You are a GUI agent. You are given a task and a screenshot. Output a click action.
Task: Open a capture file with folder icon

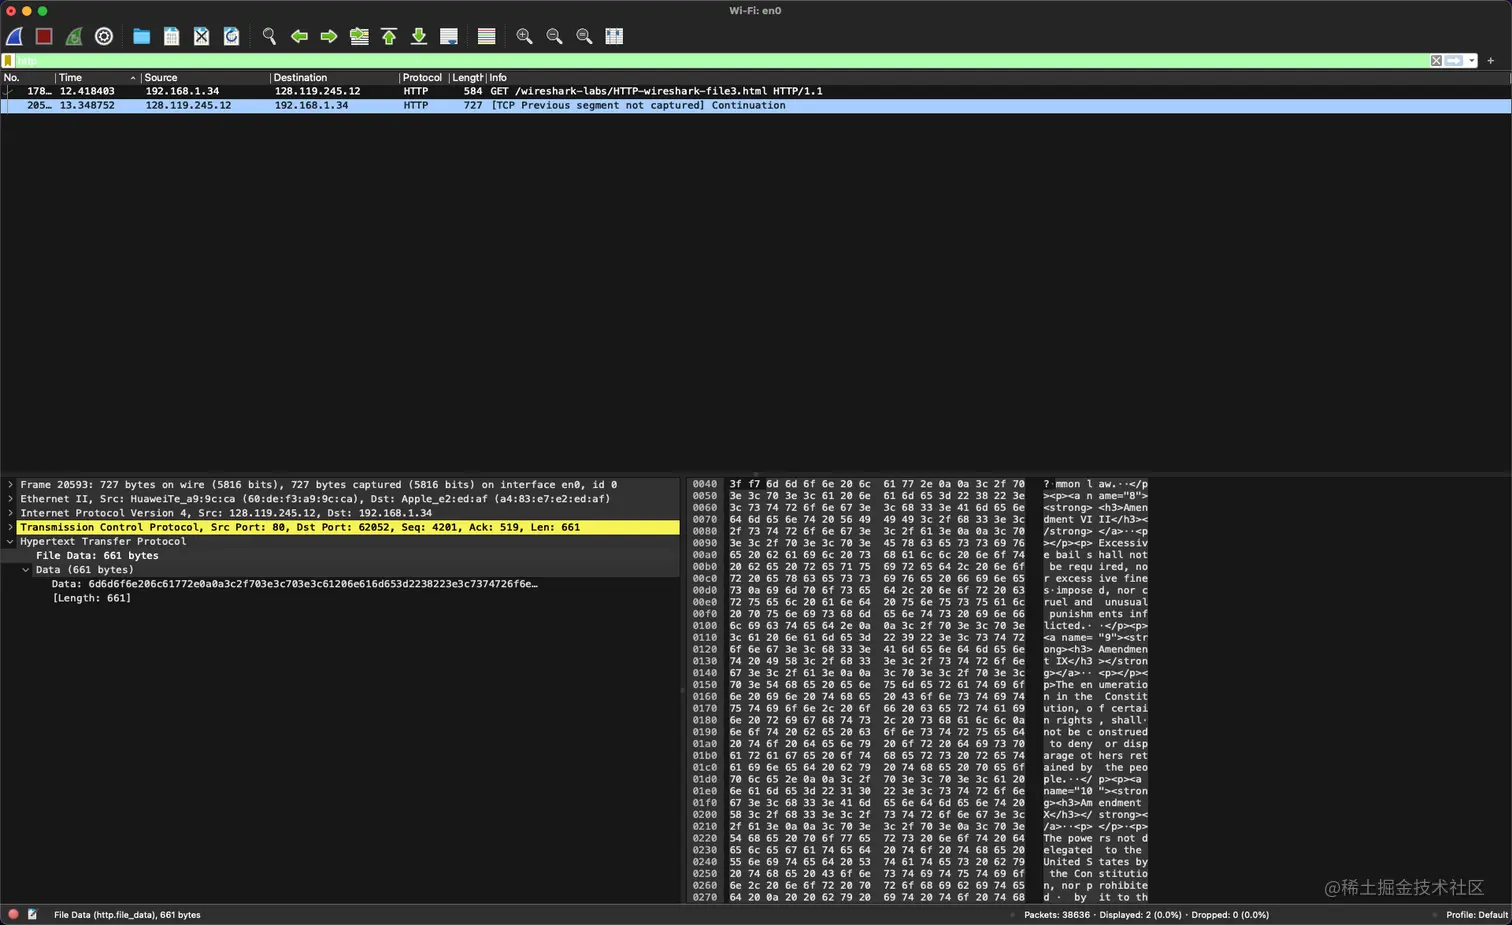142,36
